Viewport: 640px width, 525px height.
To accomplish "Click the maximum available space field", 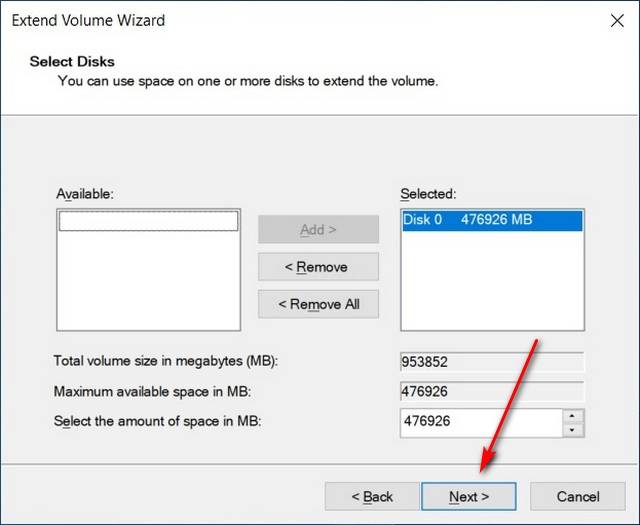I will pyautogui.click(x=491, y=391).
